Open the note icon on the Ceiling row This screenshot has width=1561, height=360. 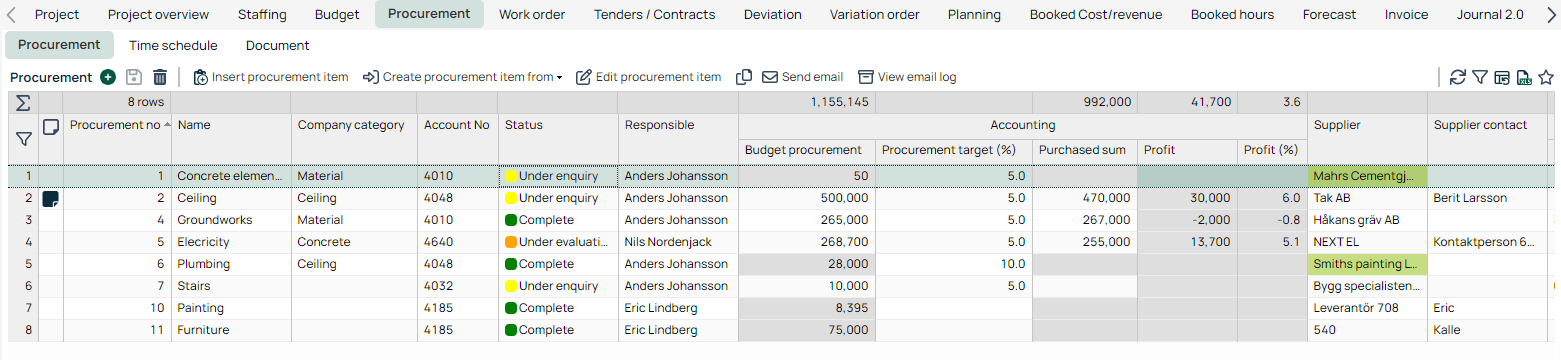pyautogui.click(x=51, y=198)
